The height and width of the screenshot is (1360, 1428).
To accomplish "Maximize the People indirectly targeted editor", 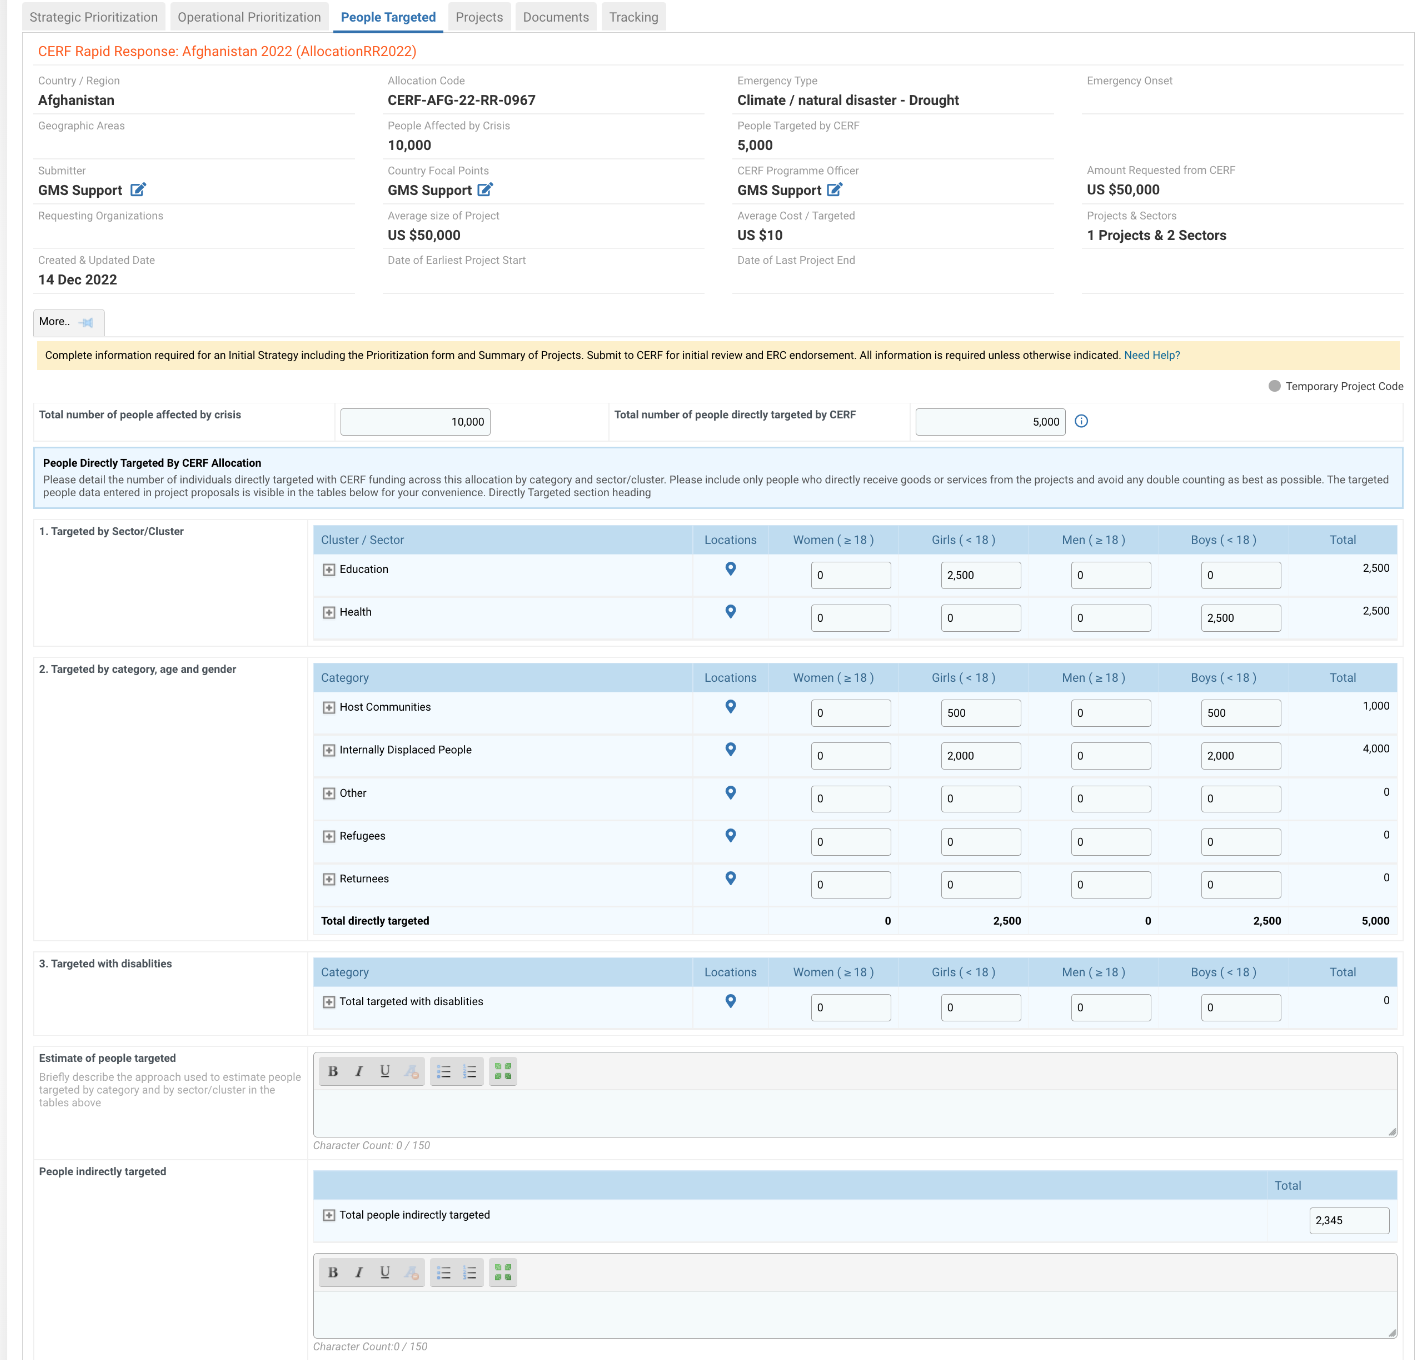I will point(503,1273).
